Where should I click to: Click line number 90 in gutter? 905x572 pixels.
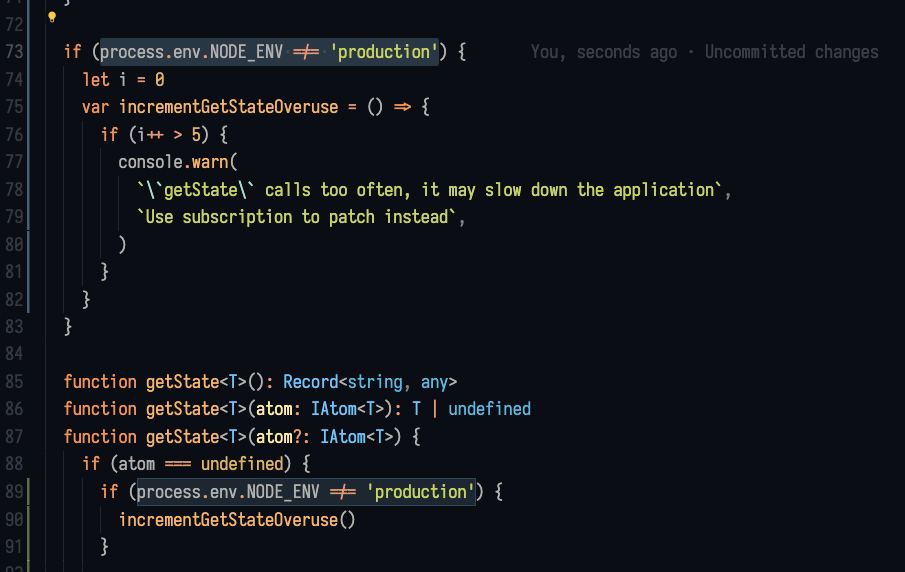[x=14, y=519]
